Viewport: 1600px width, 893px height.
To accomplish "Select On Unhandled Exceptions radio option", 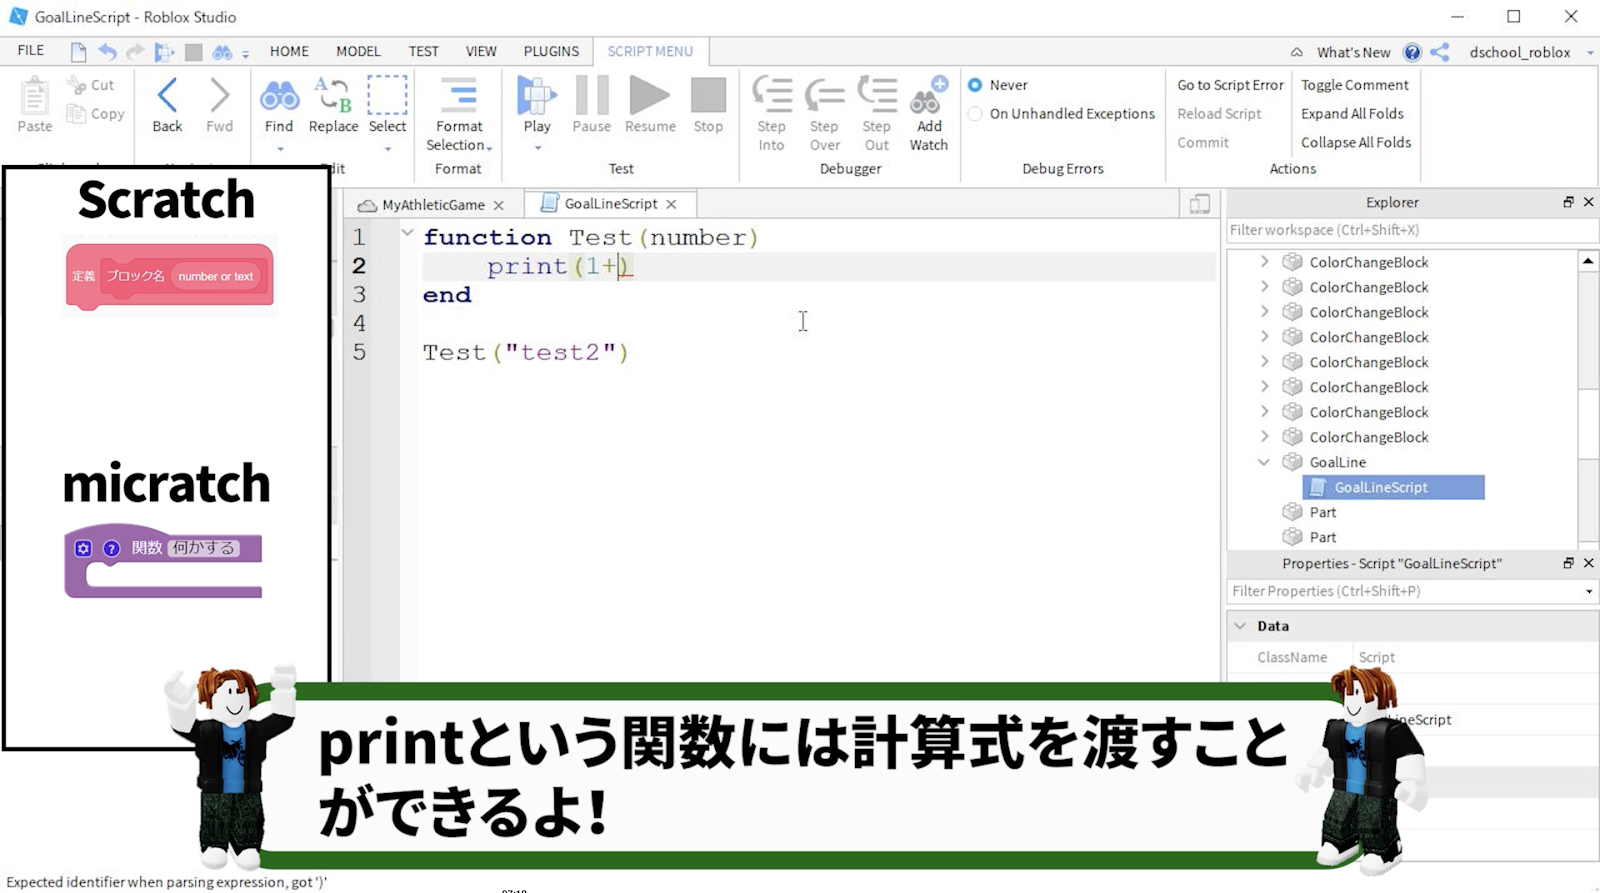I will 975,114.
